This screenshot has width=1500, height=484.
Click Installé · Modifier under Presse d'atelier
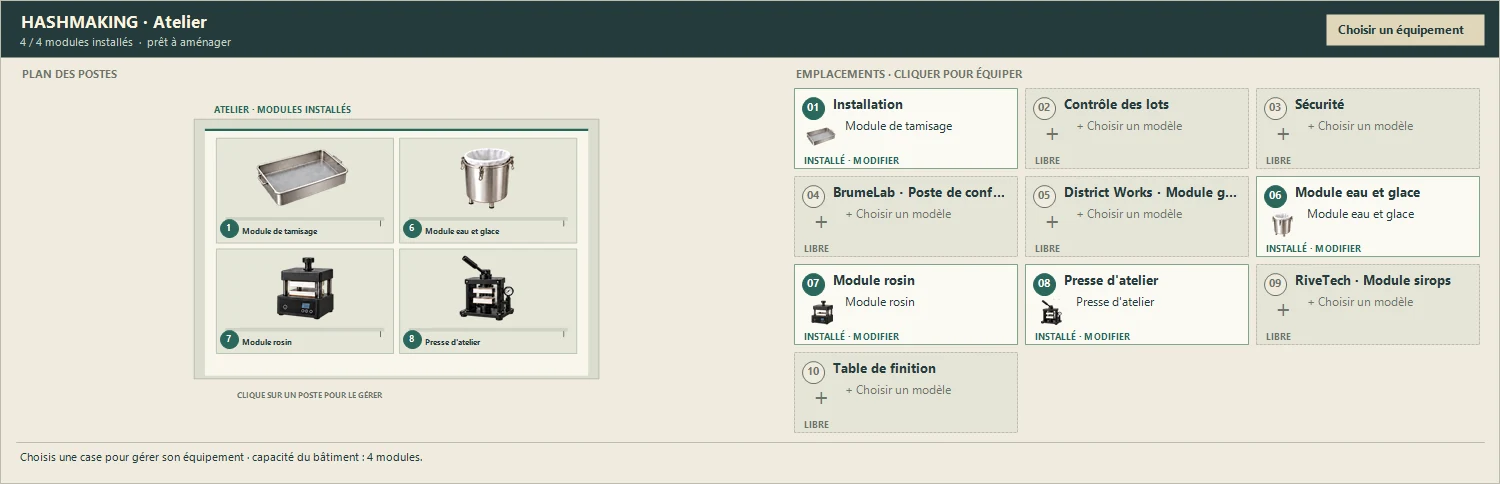(1082, 336)
